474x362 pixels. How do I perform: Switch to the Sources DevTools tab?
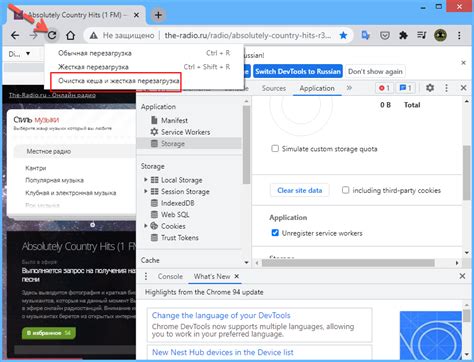point(274,88)
